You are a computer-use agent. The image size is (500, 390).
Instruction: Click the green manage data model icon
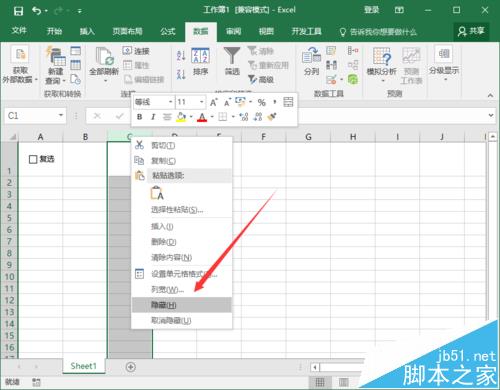[353, 79]
